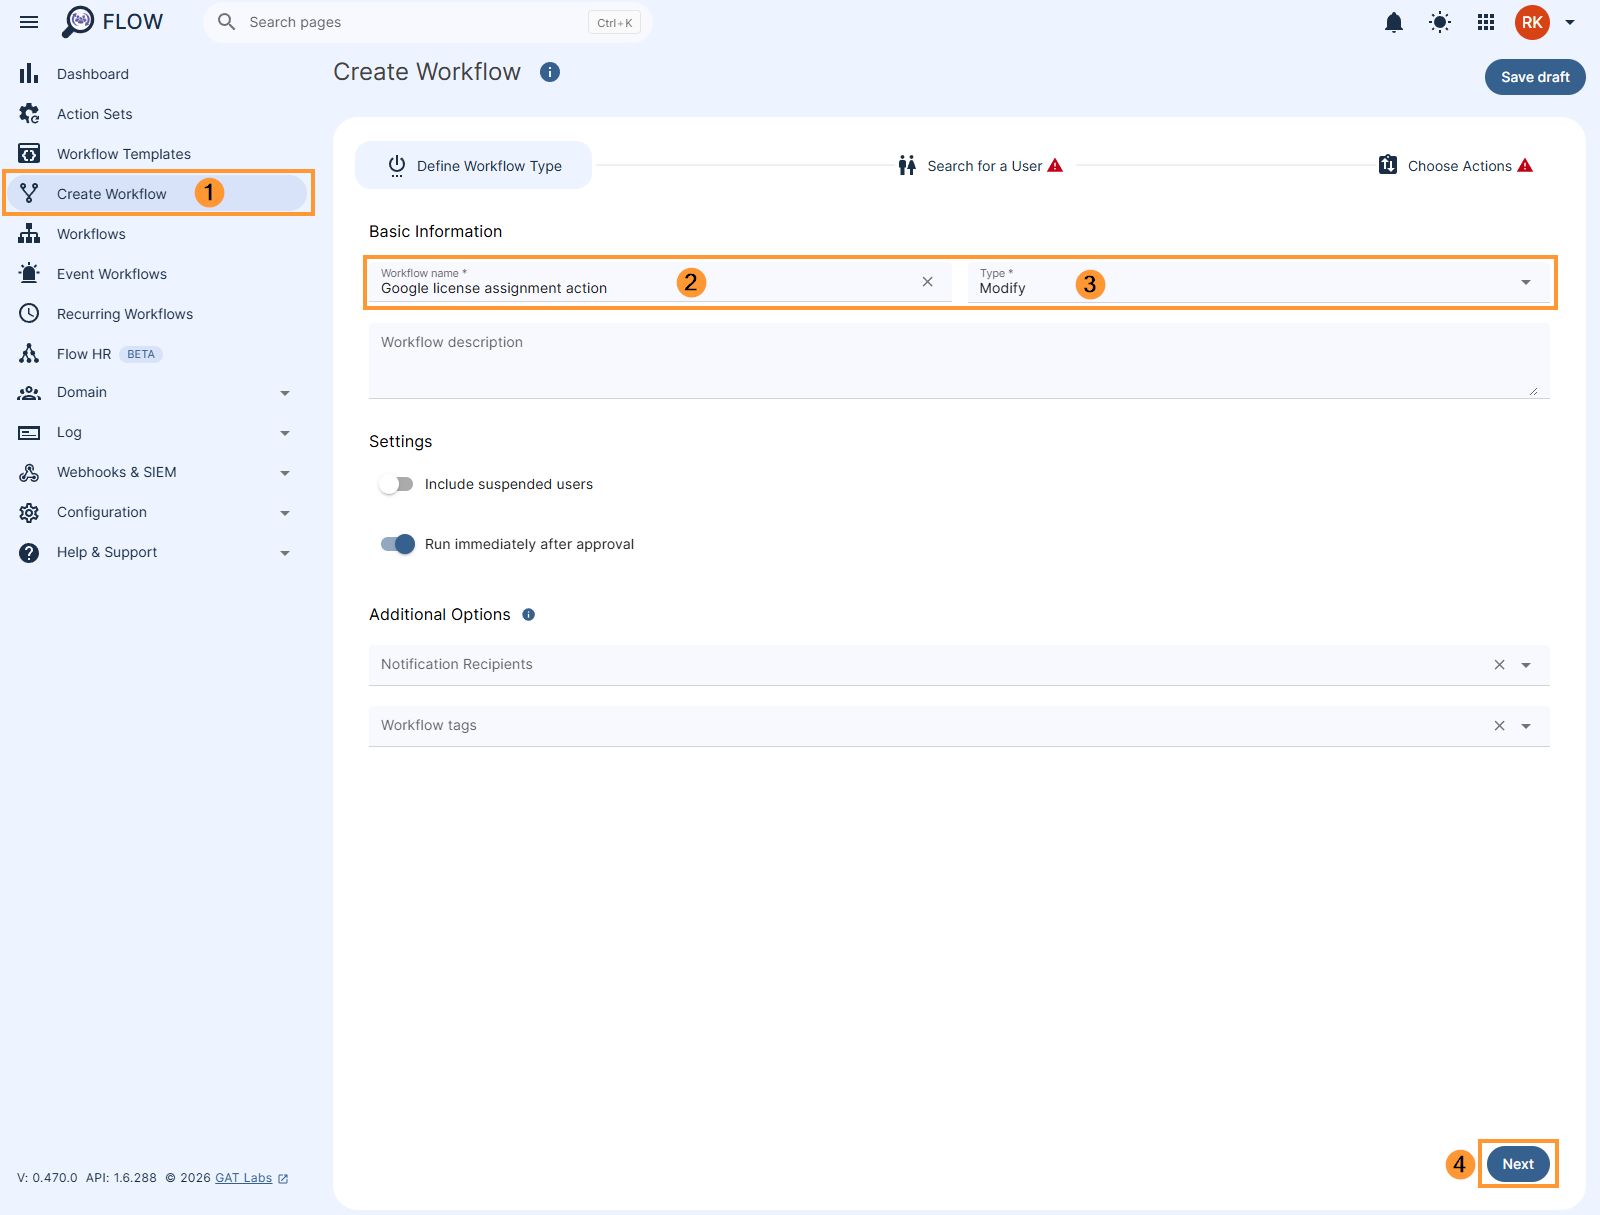This screenshot has width=1600, height=1215.
Task: Click the Configuration cog icon
Action: pos(29,513)
